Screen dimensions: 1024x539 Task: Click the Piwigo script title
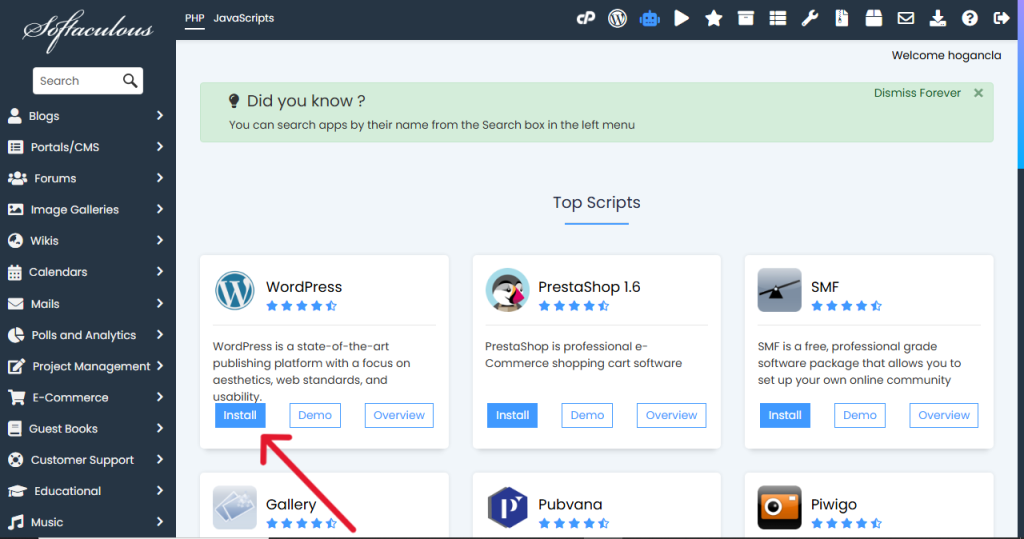pos(834,504)
